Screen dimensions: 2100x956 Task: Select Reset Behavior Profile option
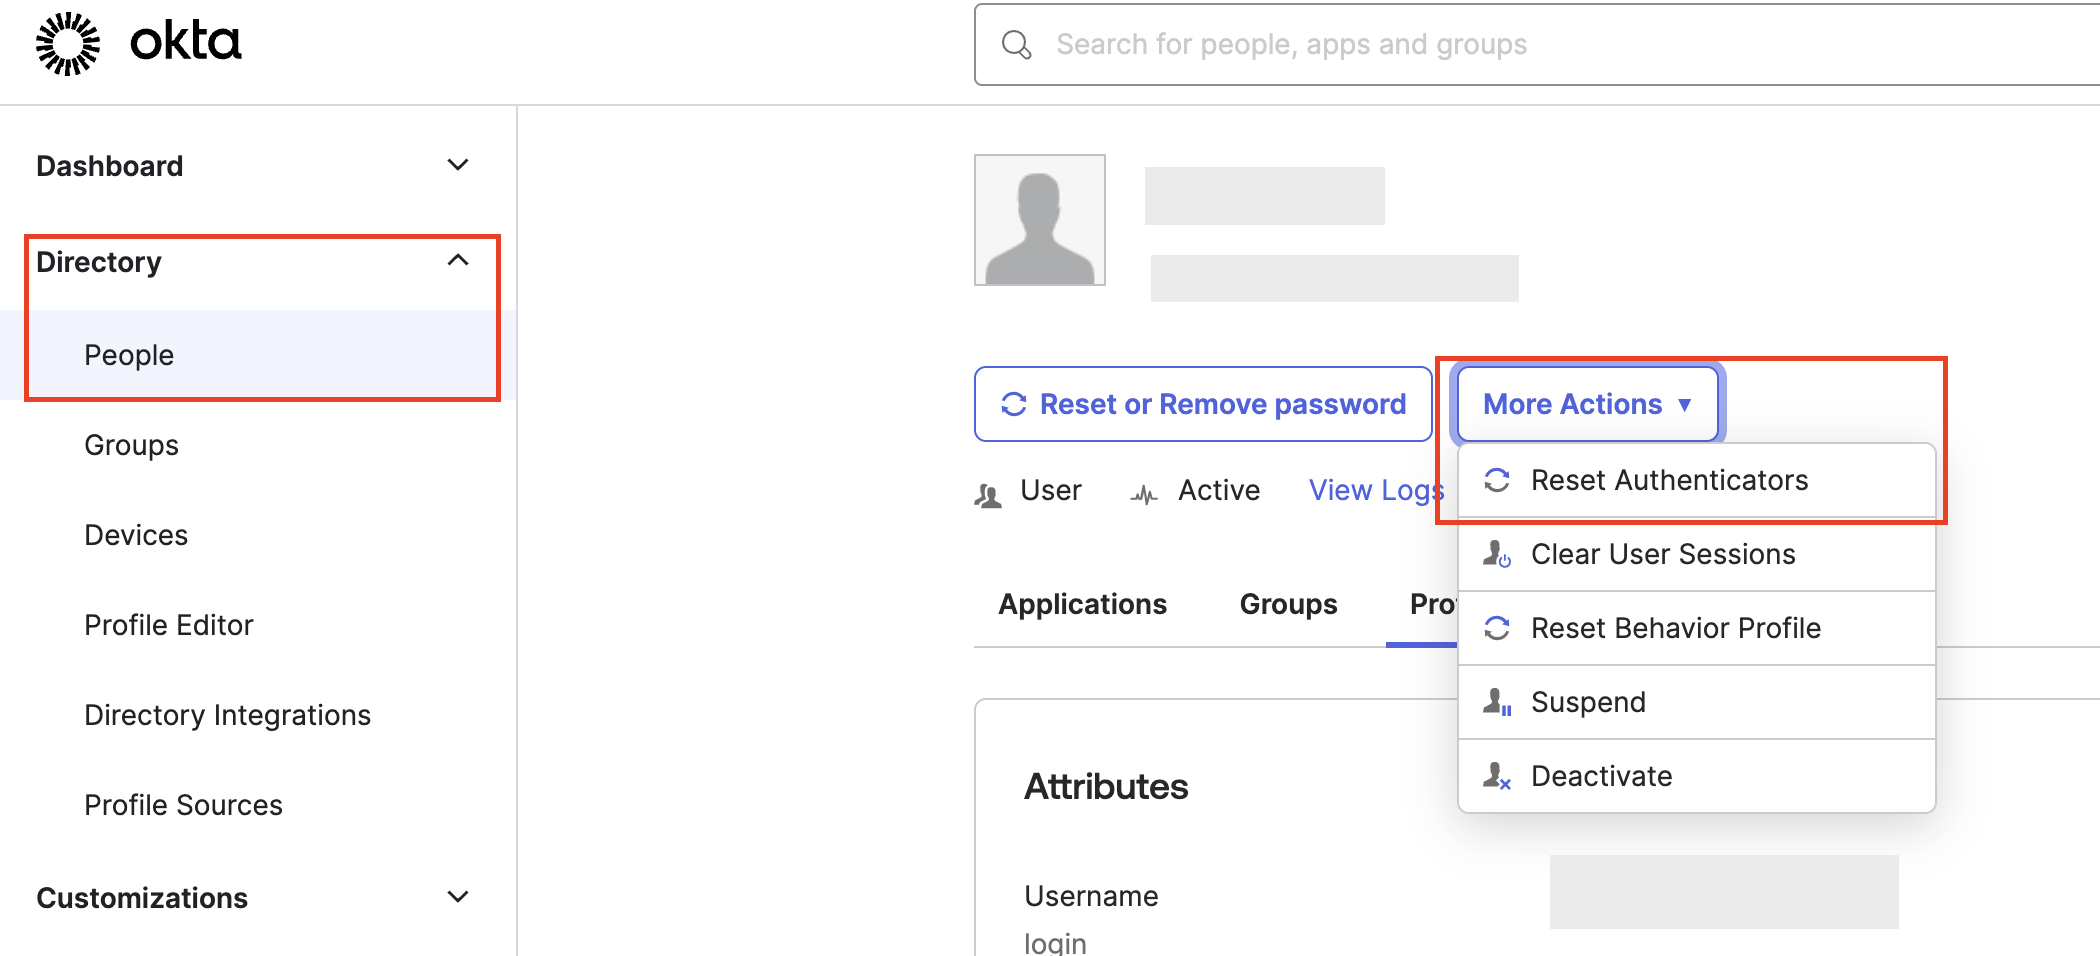1697,628
